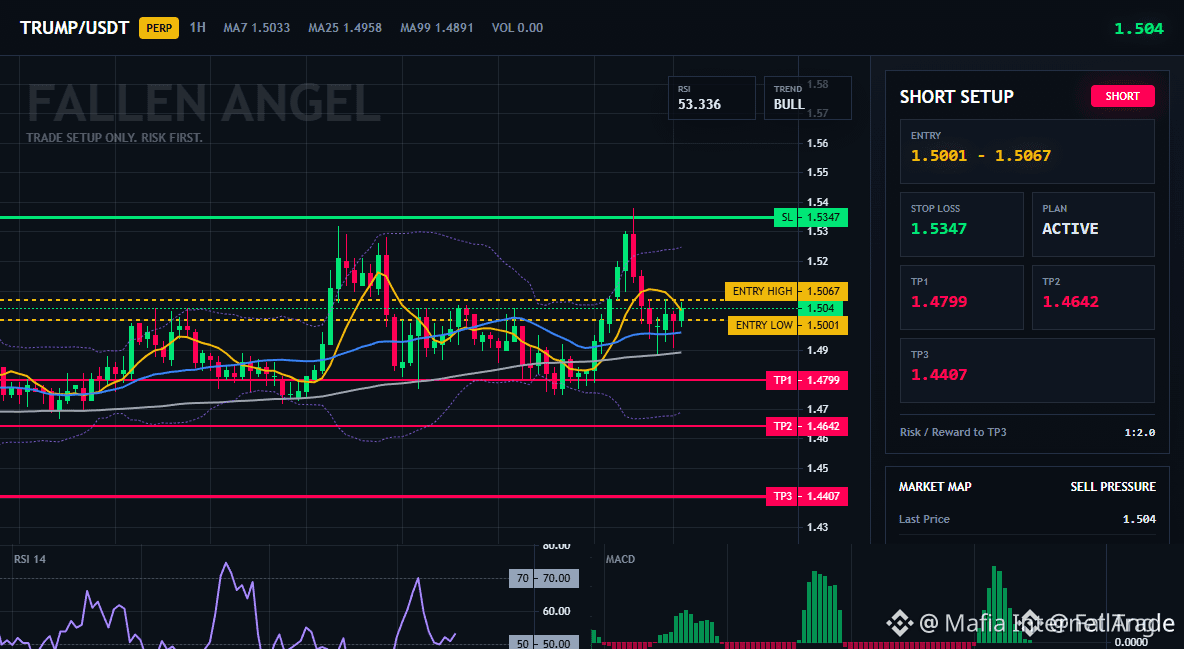Click the MA99 1.4891 indicator label
This screenshot has height=649, width=1184.
[x=436, y=28]
